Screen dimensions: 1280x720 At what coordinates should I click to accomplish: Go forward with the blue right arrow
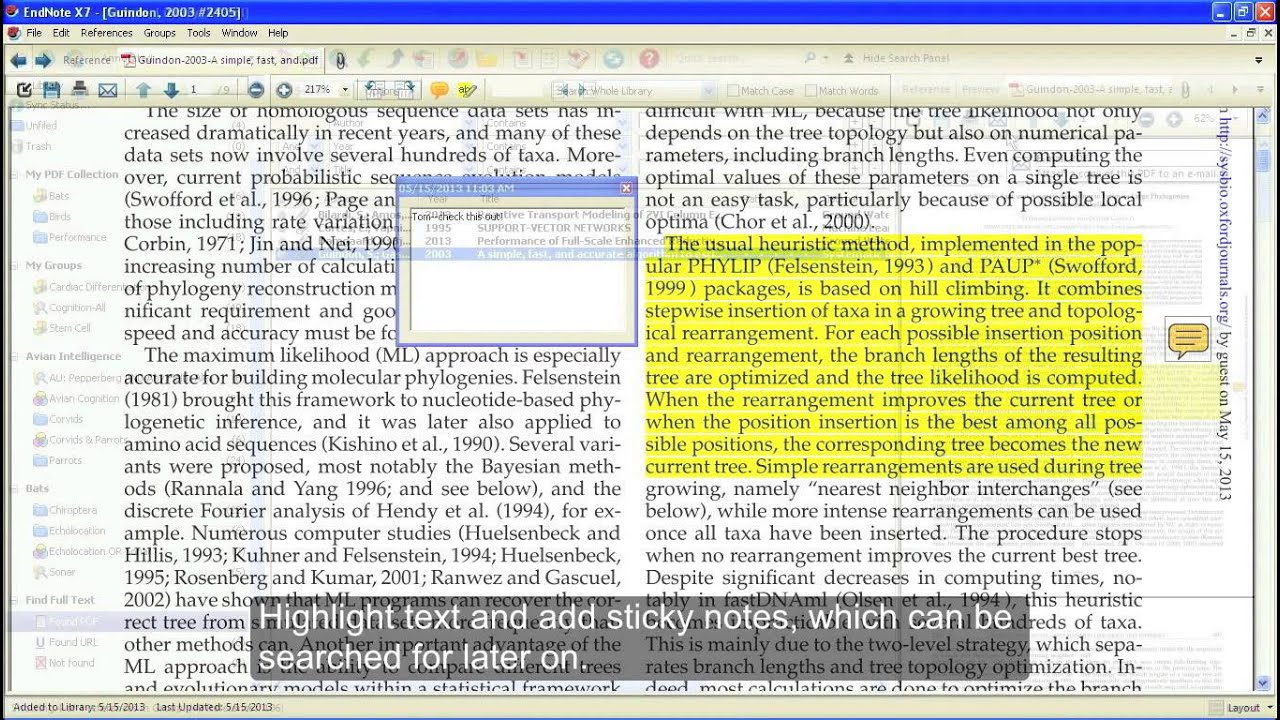43,60
